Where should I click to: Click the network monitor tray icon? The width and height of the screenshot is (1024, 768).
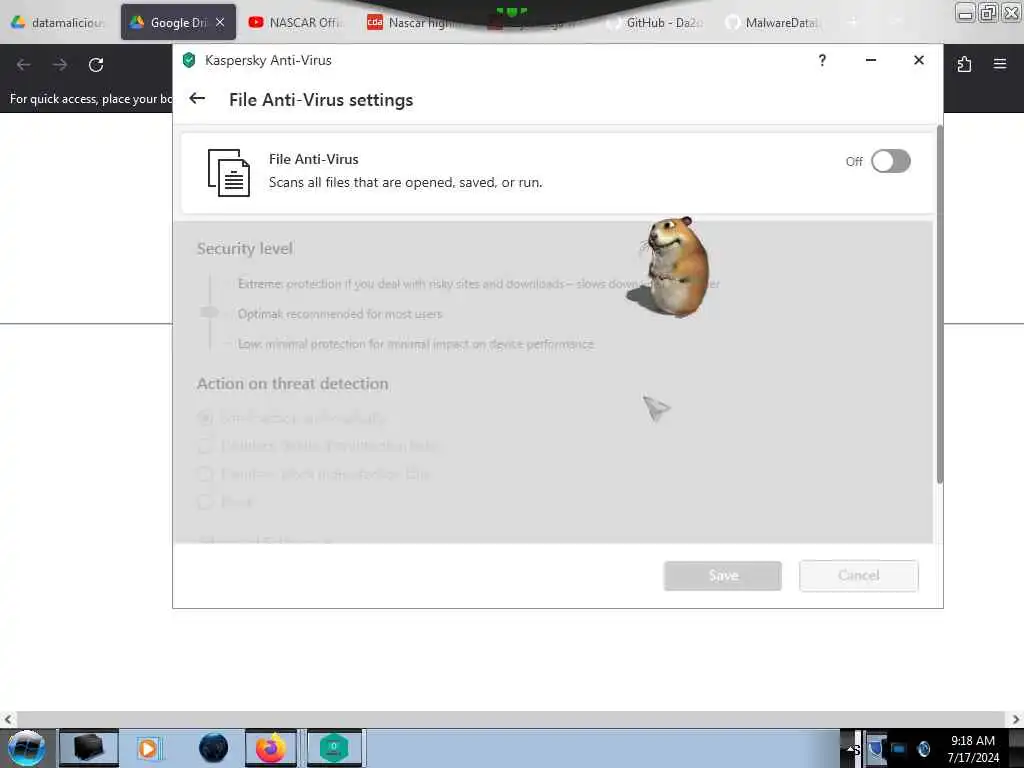pos(899,749)
